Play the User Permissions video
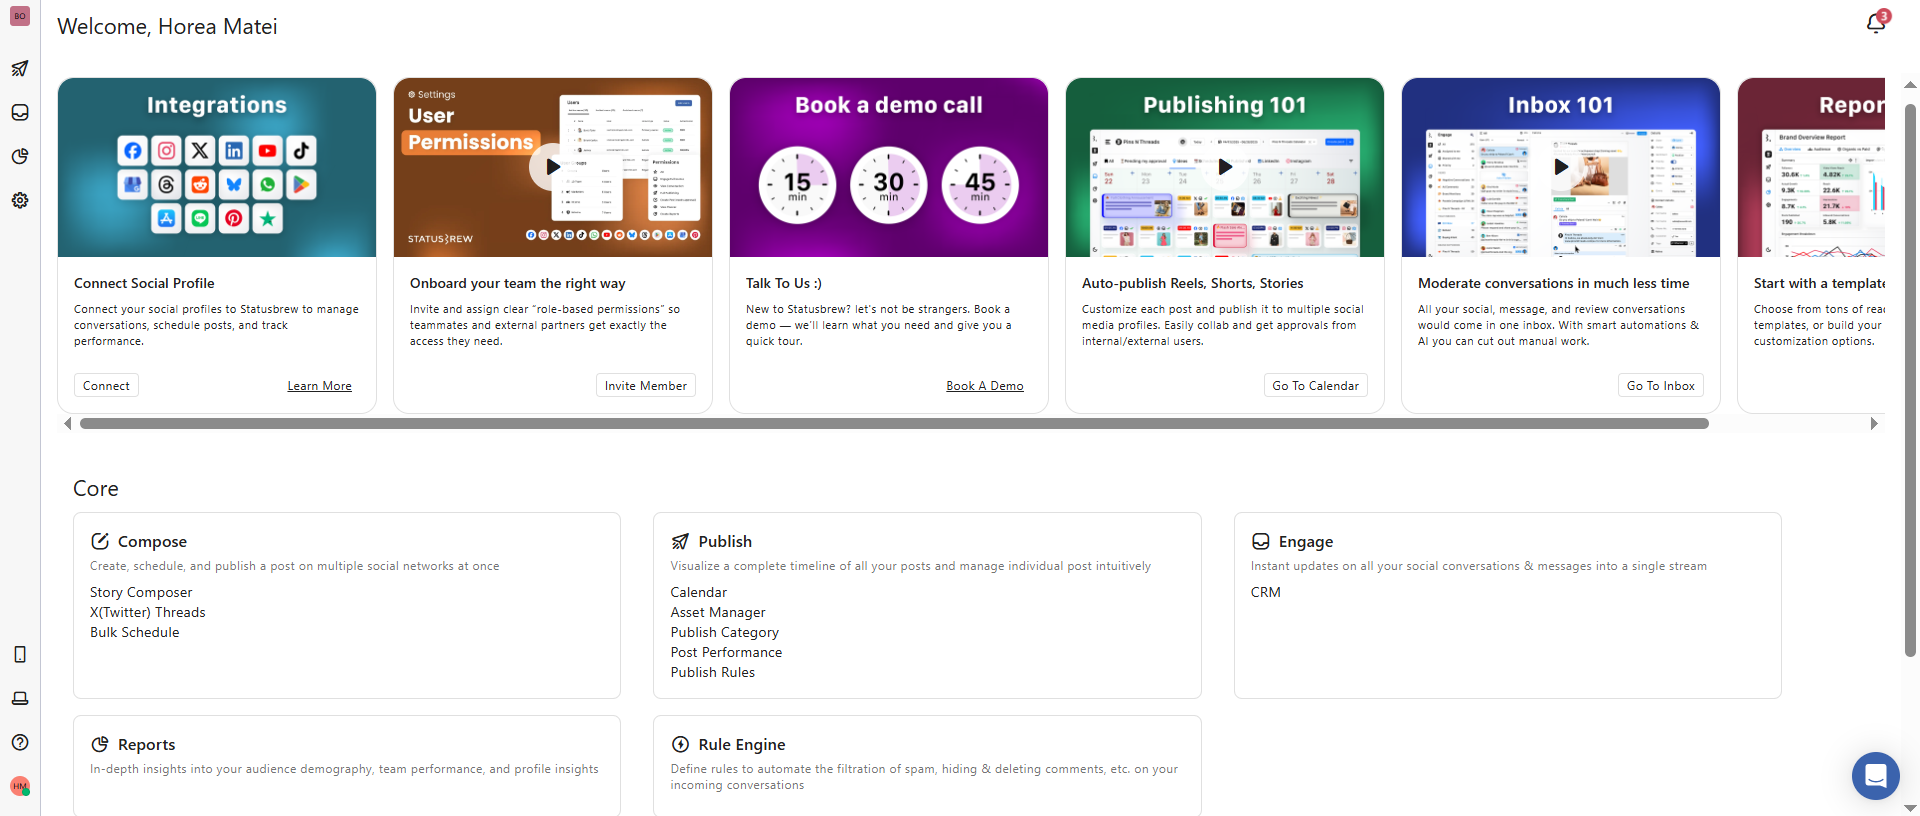Screen dimensions: 1920x816 click(x=552, y=167)
